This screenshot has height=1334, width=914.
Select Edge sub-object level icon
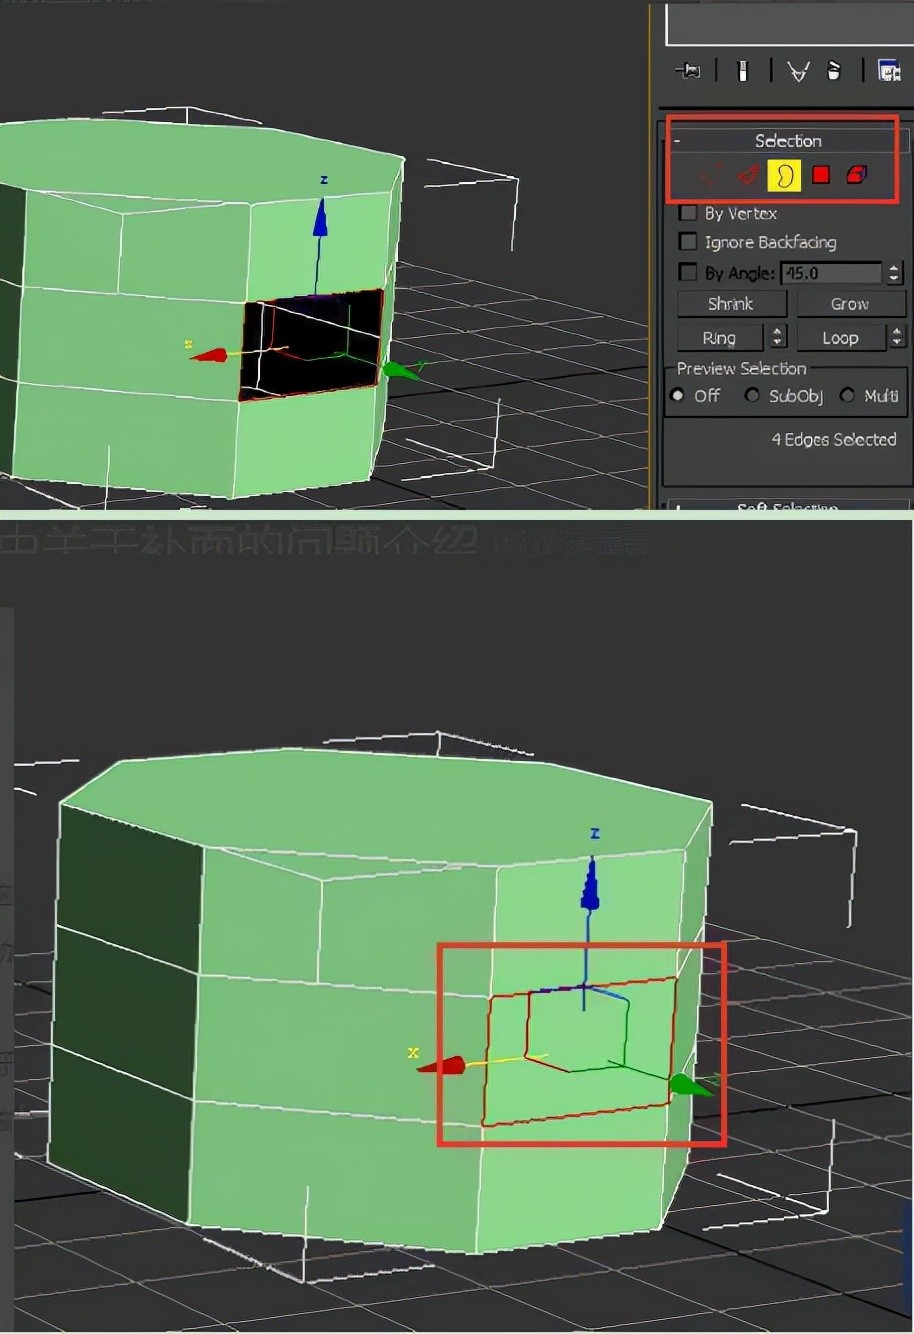coord(748,176)
